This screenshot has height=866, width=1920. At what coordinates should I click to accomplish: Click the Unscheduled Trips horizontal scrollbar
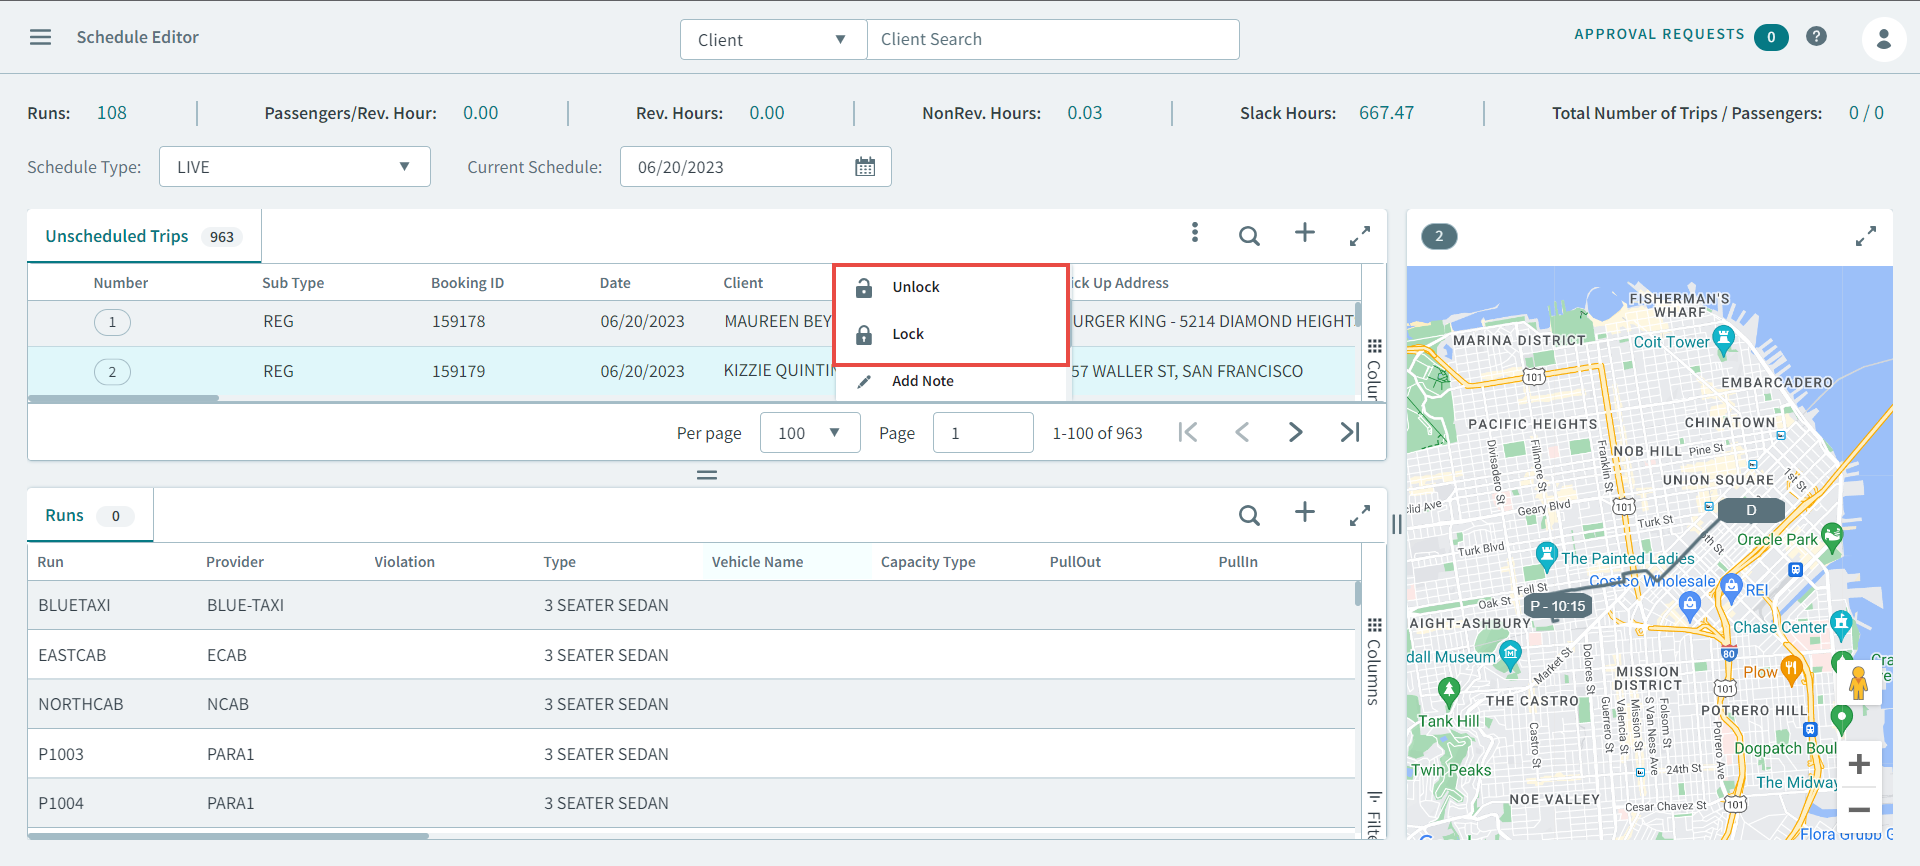[x=123, y=398]
